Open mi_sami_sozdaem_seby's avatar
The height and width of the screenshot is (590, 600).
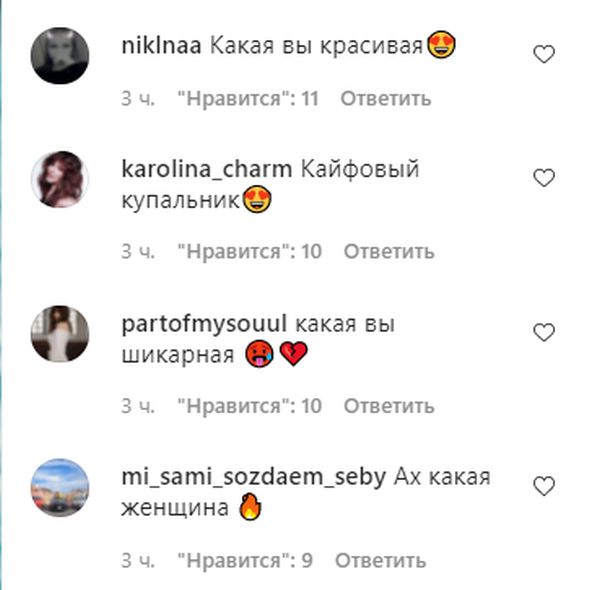pos(60,488)
